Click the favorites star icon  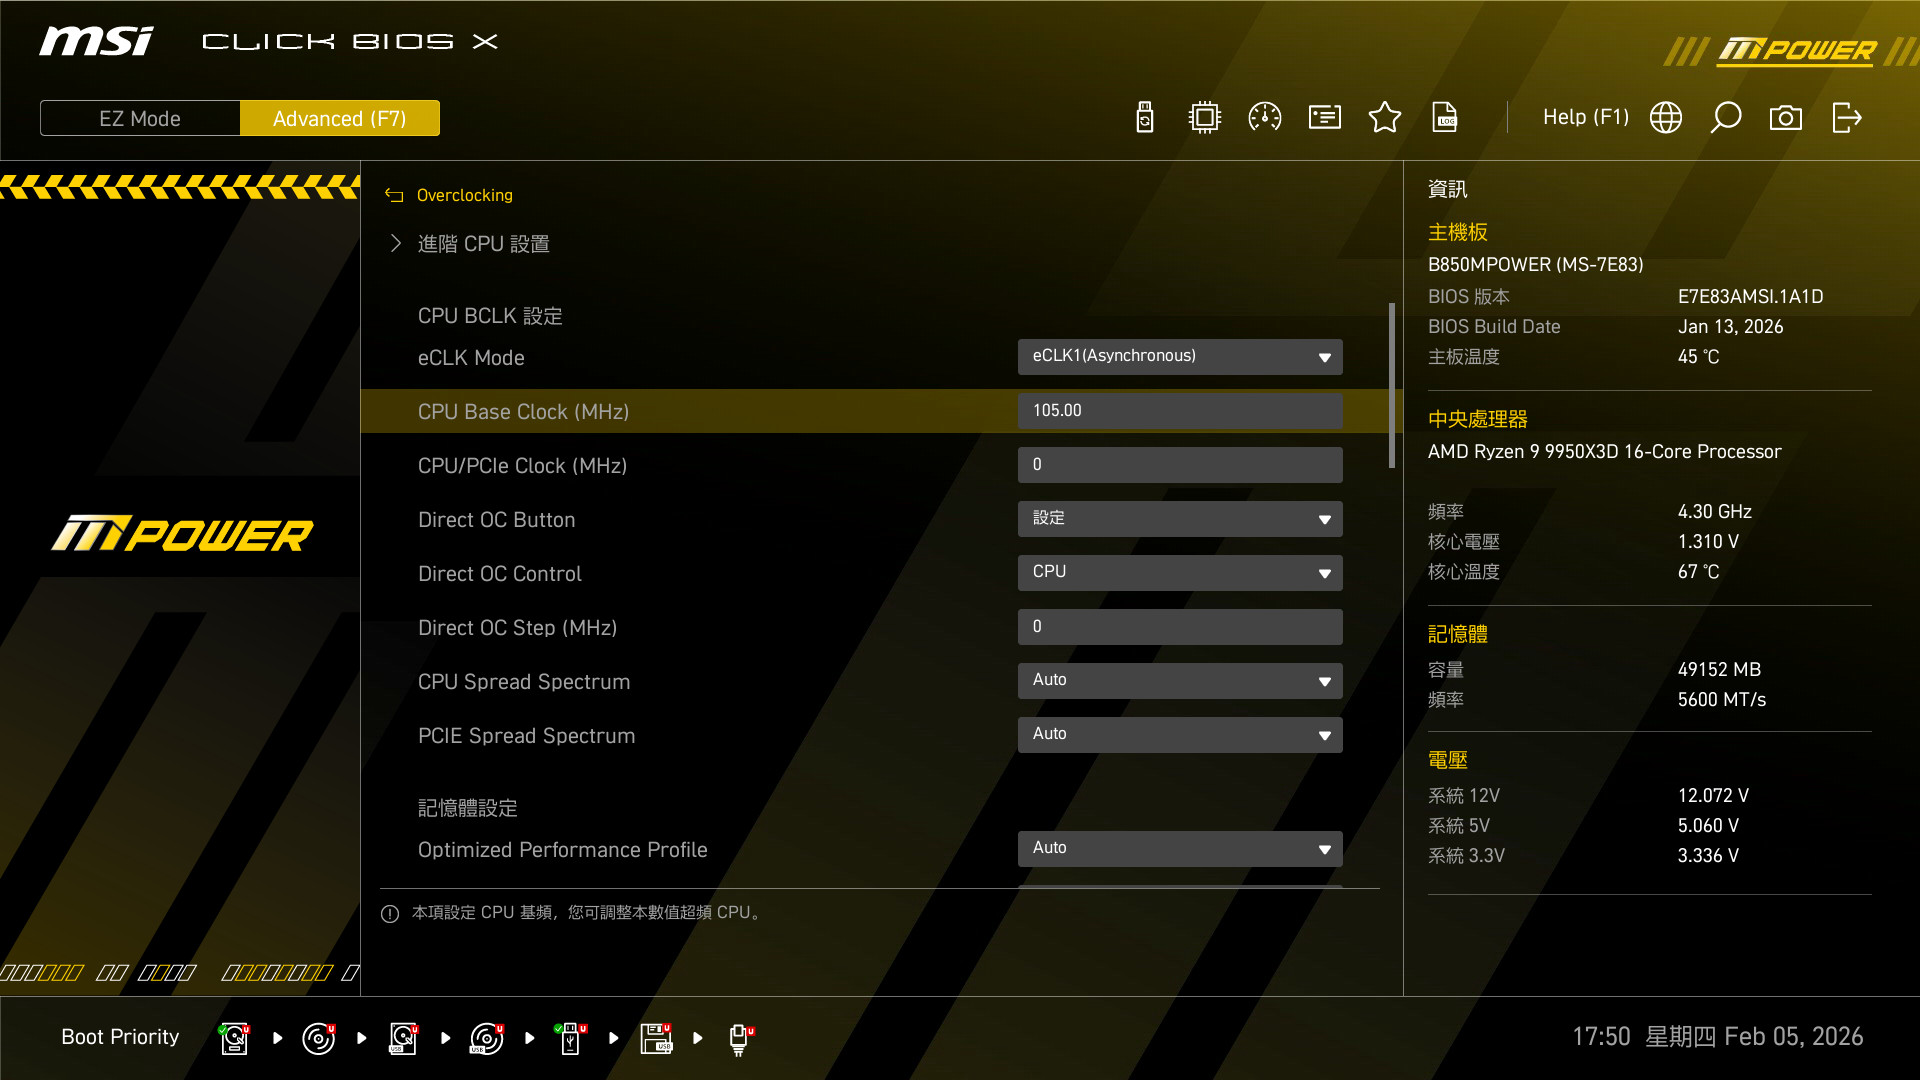point(1385,118)
